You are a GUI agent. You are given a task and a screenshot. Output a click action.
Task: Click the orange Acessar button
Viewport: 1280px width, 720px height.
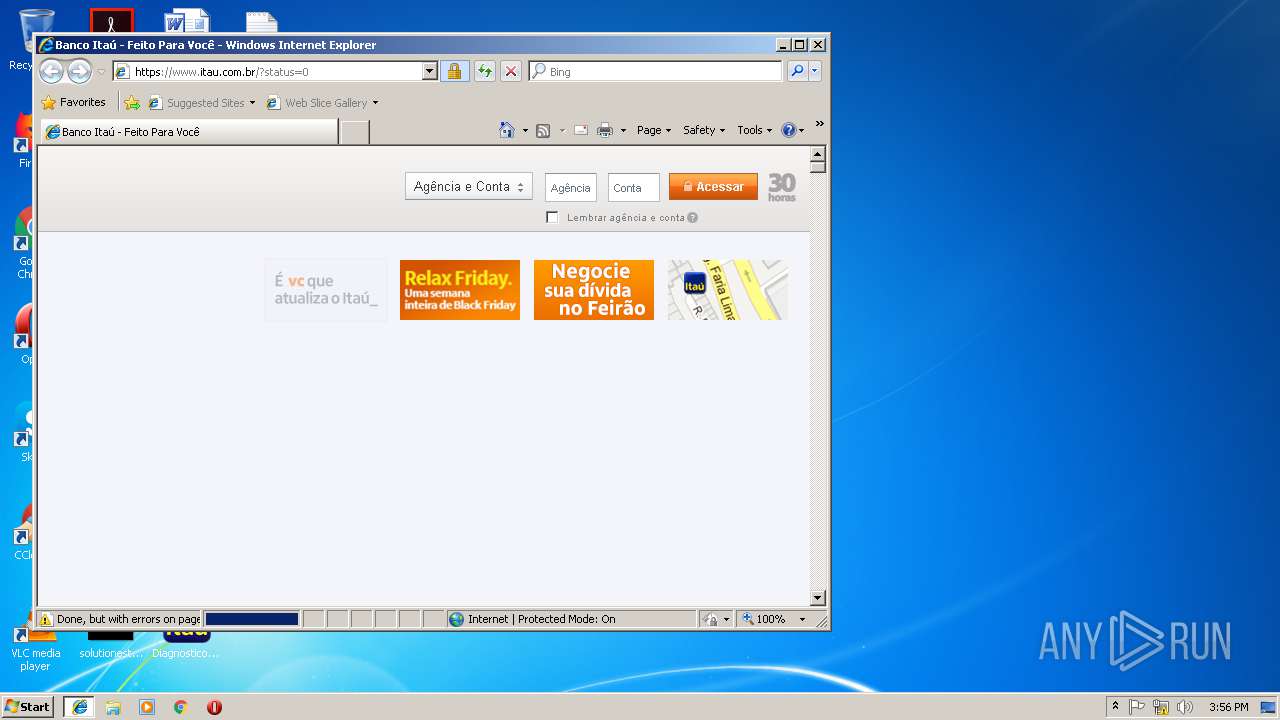point(713,187)
